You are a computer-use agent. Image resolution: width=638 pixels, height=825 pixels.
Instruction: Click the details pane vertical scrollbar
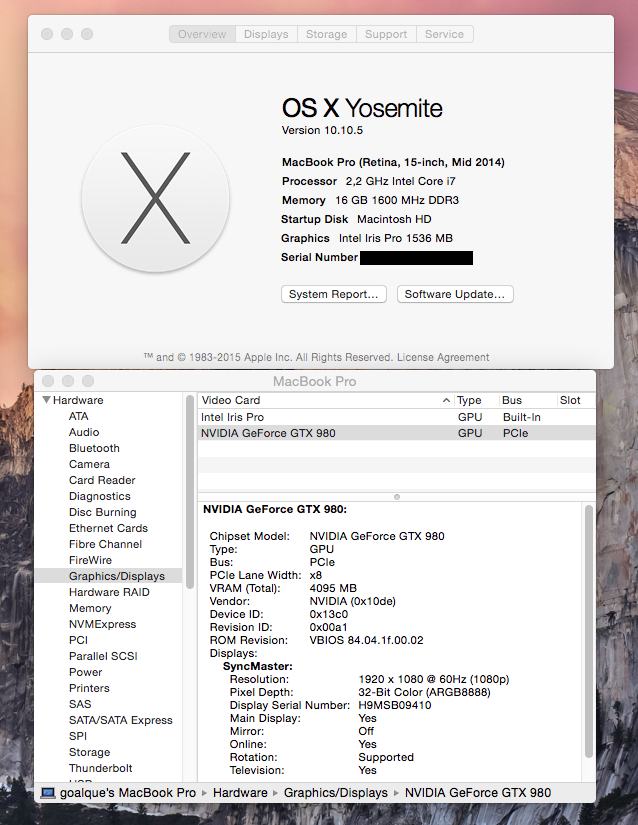coord(589,631)
